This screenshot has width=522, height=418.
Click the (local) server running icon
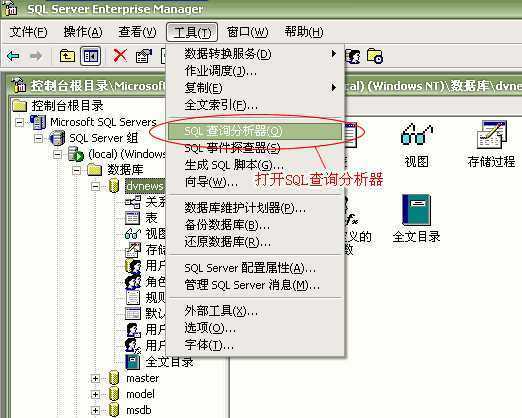(76, 154)
